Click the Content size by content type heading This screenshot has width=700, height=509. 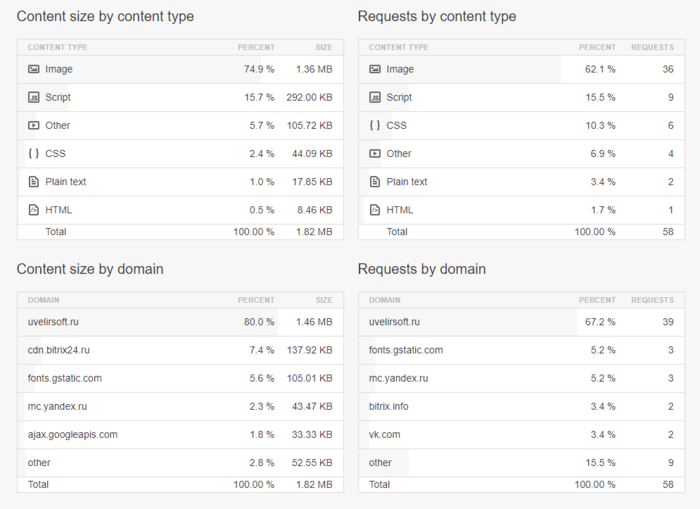[x=105, y=17]
